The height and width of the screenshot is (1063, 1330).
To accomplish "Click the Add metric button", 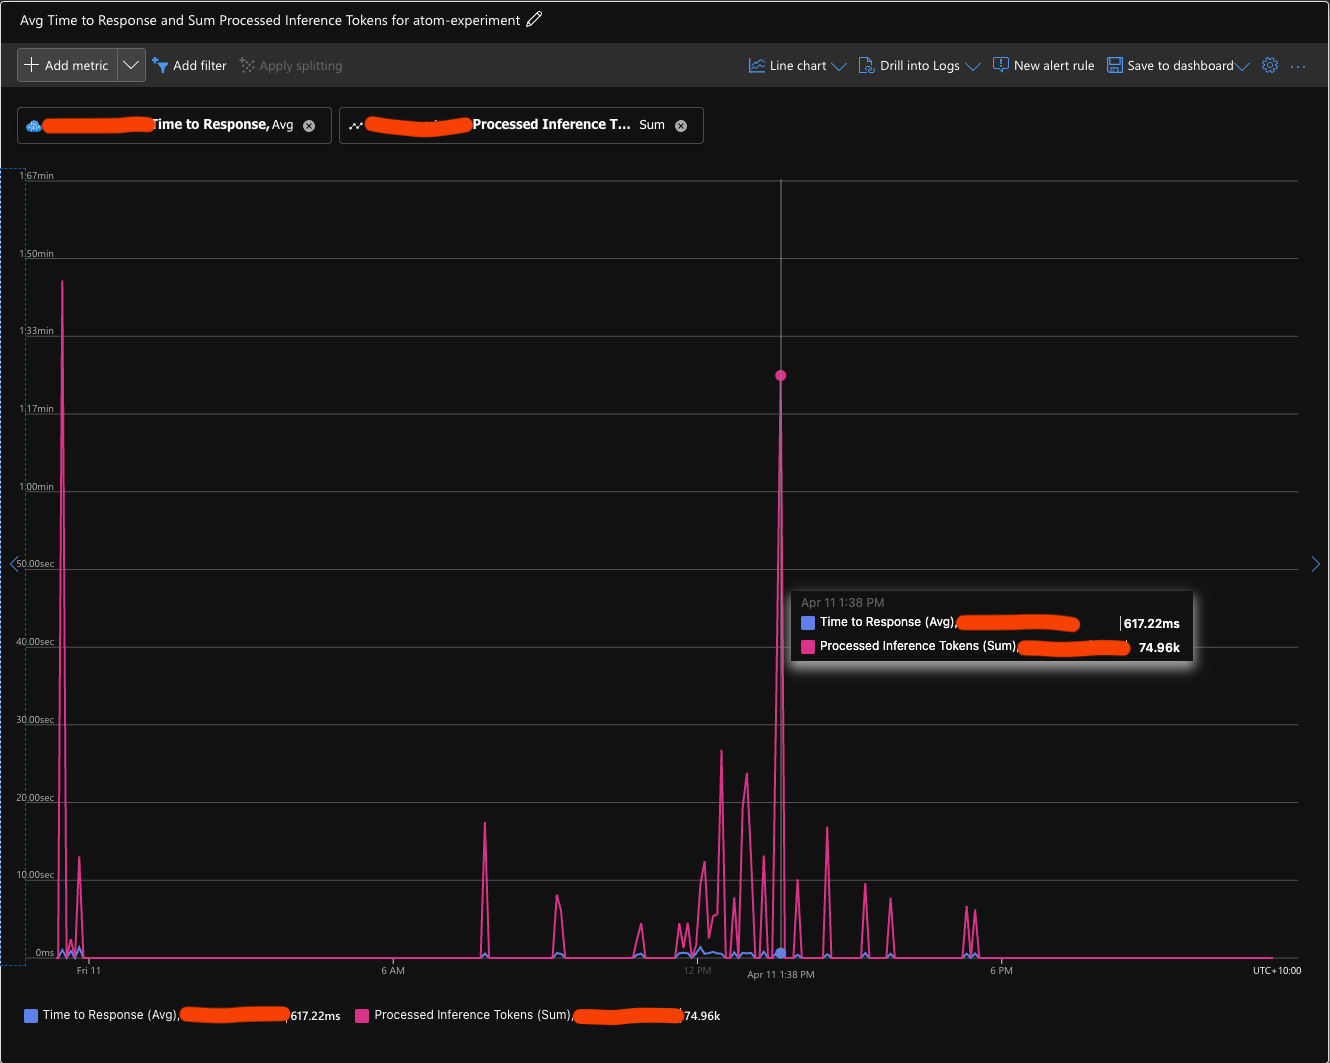I will click(x=65, y=65).
